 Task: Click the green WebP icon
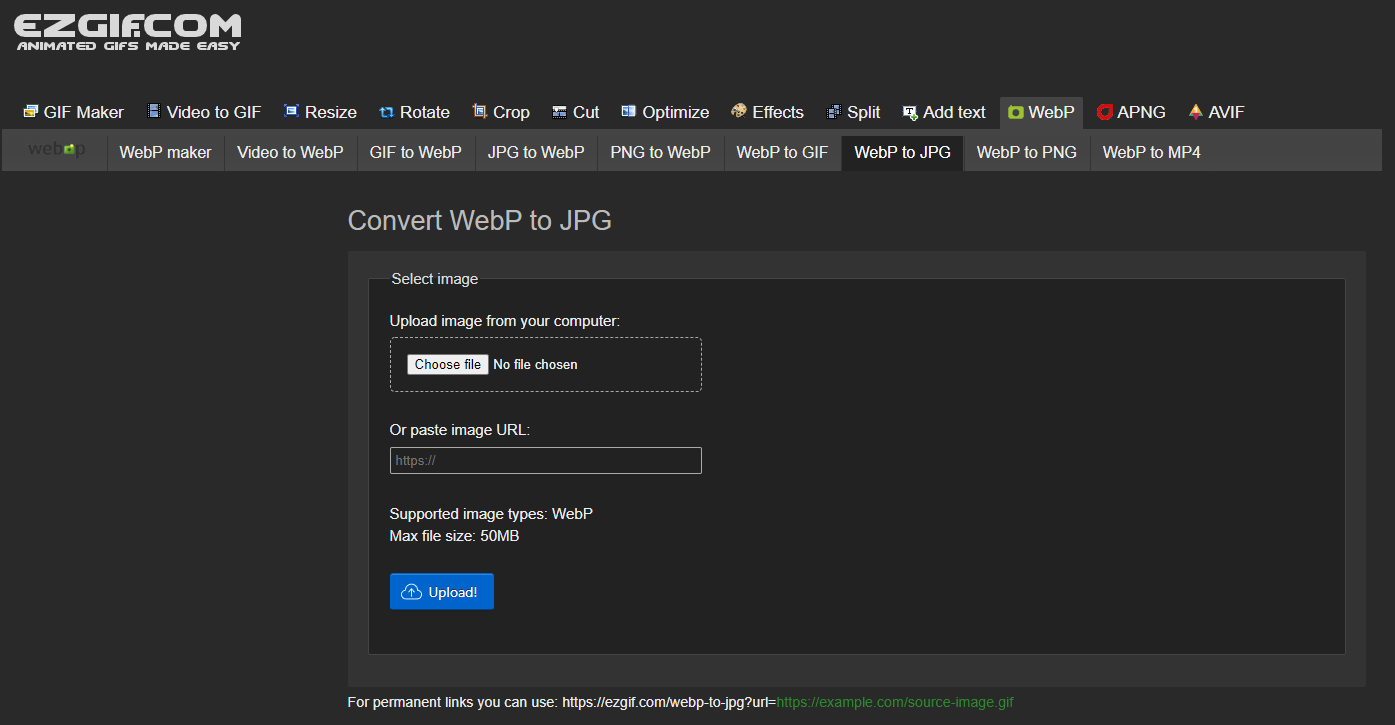point(1016,112)
